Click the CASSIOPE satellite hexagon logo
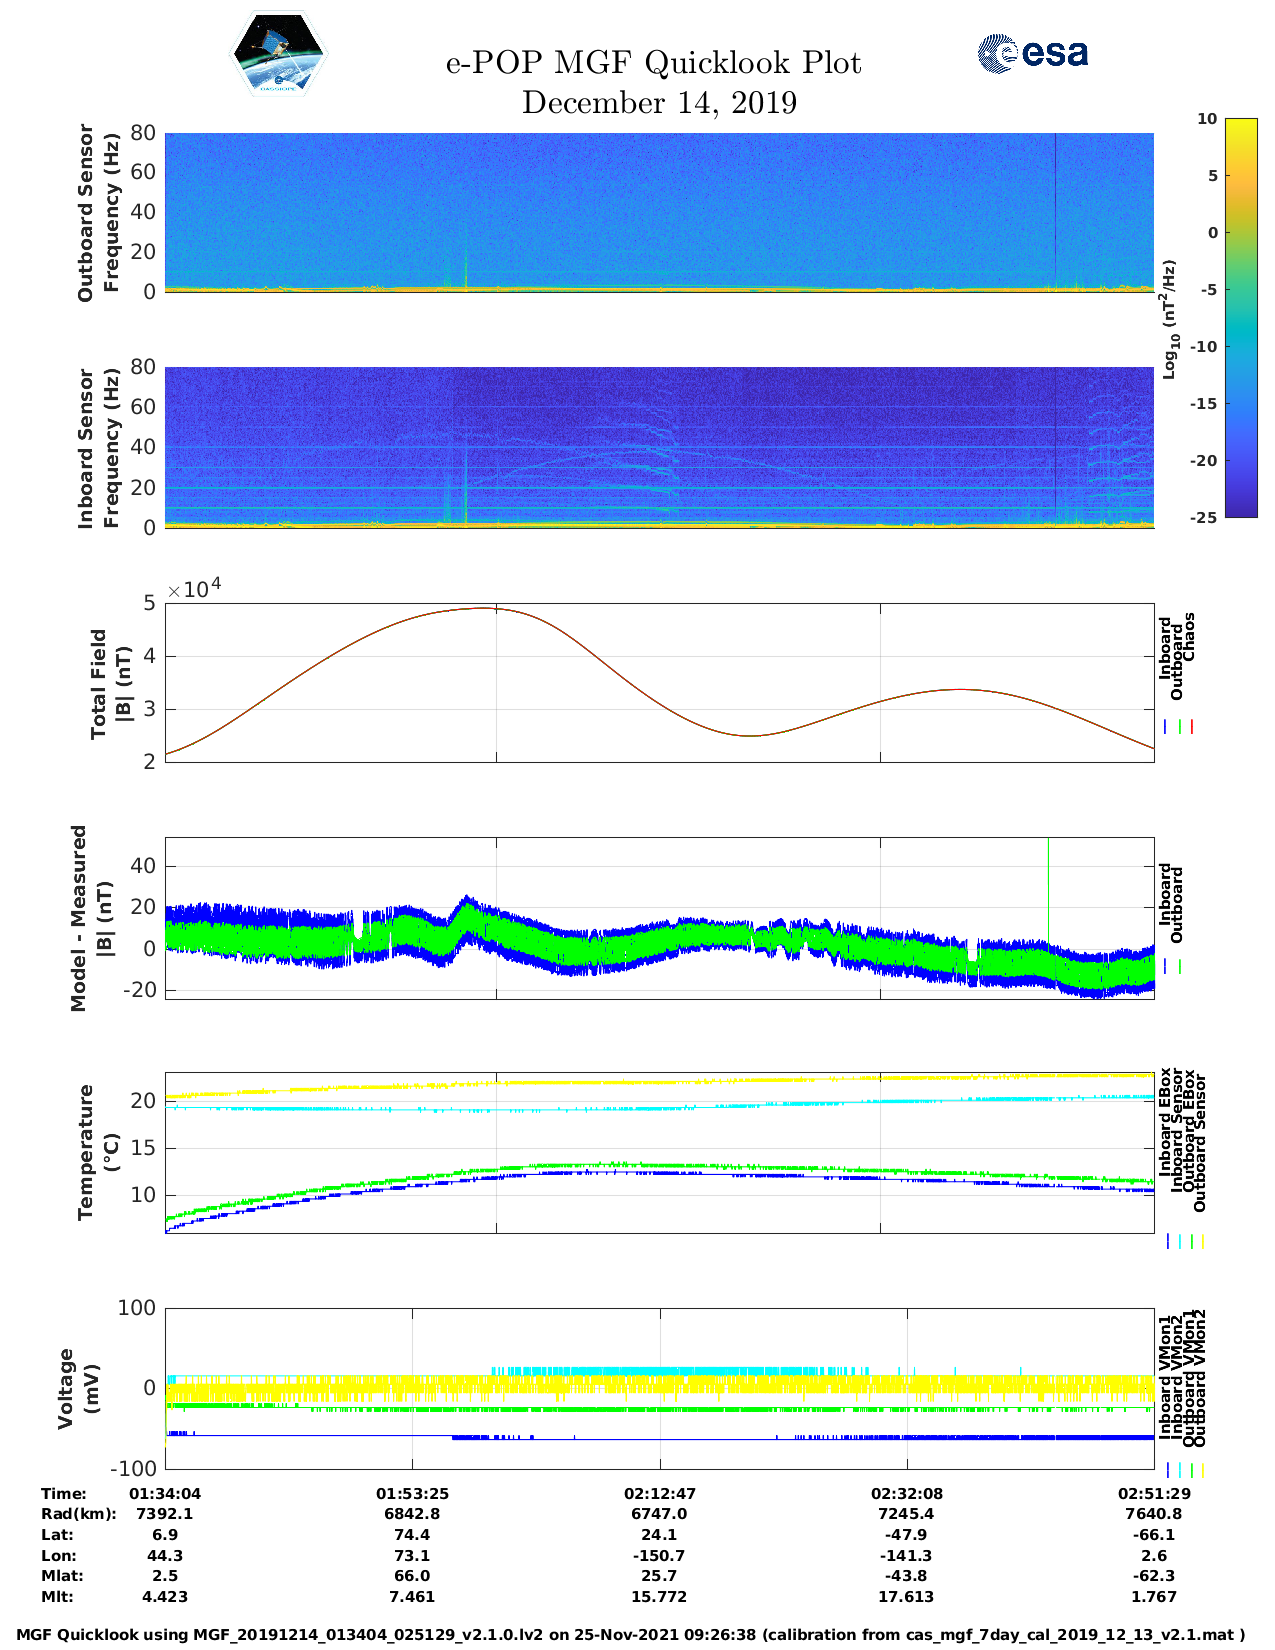 [278, 53]
